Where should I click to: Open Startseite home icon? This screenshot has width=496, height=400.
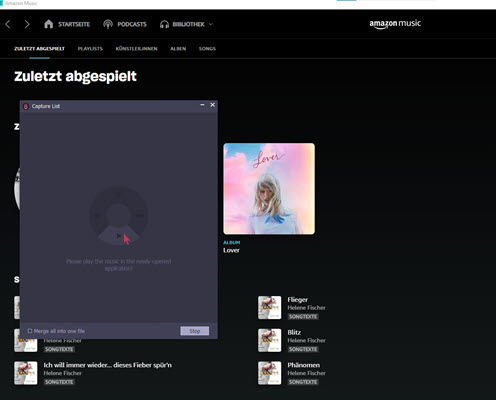(49, 24)
